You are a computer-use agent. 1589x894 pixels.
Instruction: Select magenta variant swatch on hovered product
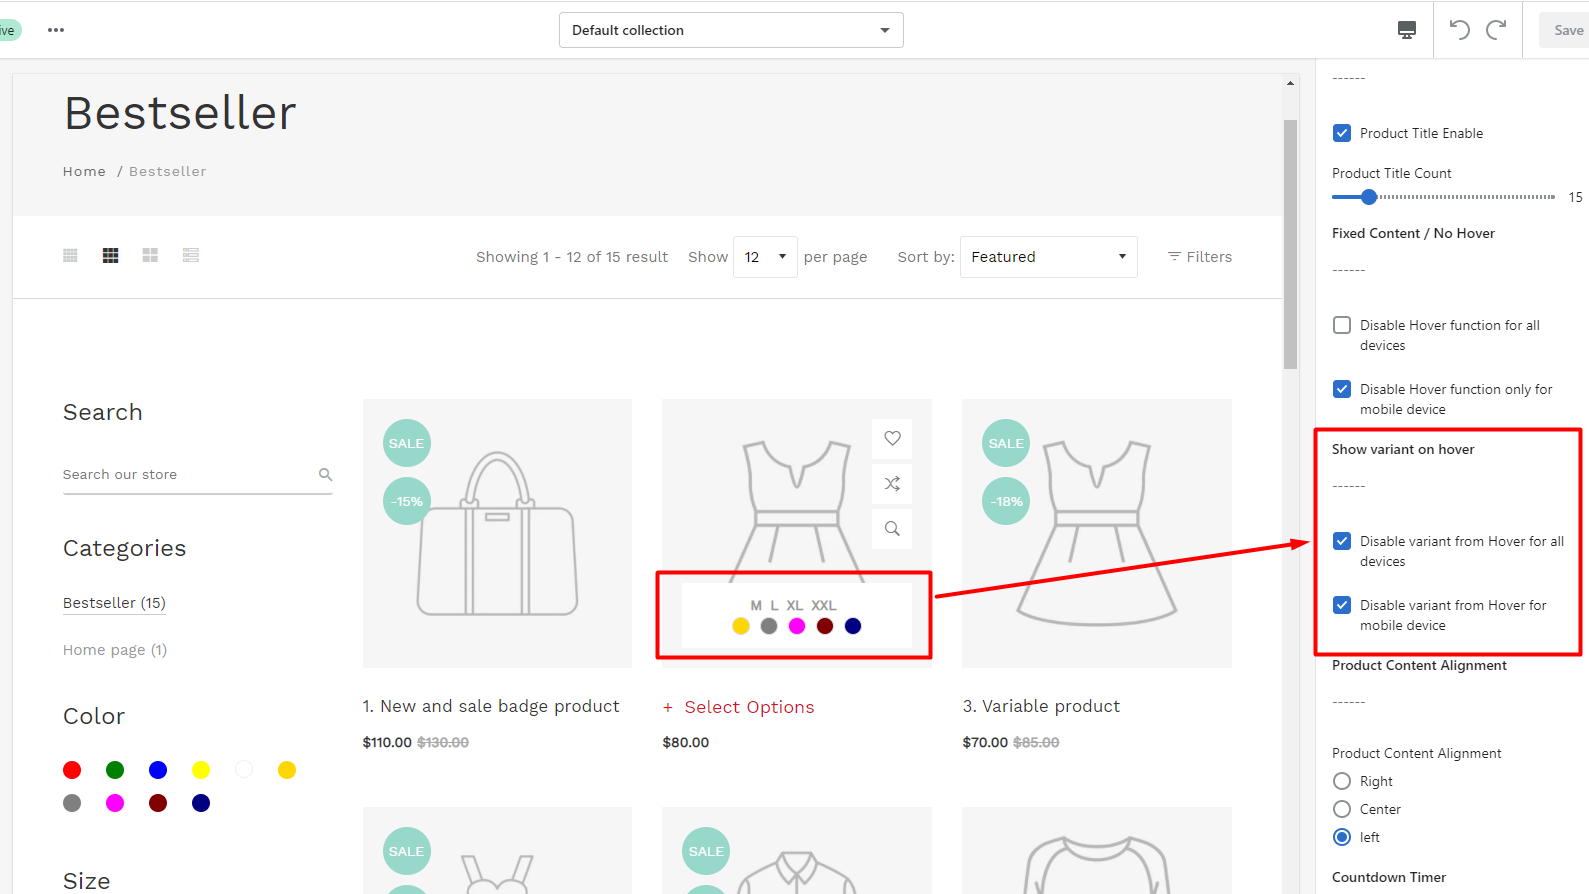pos(797,626)
